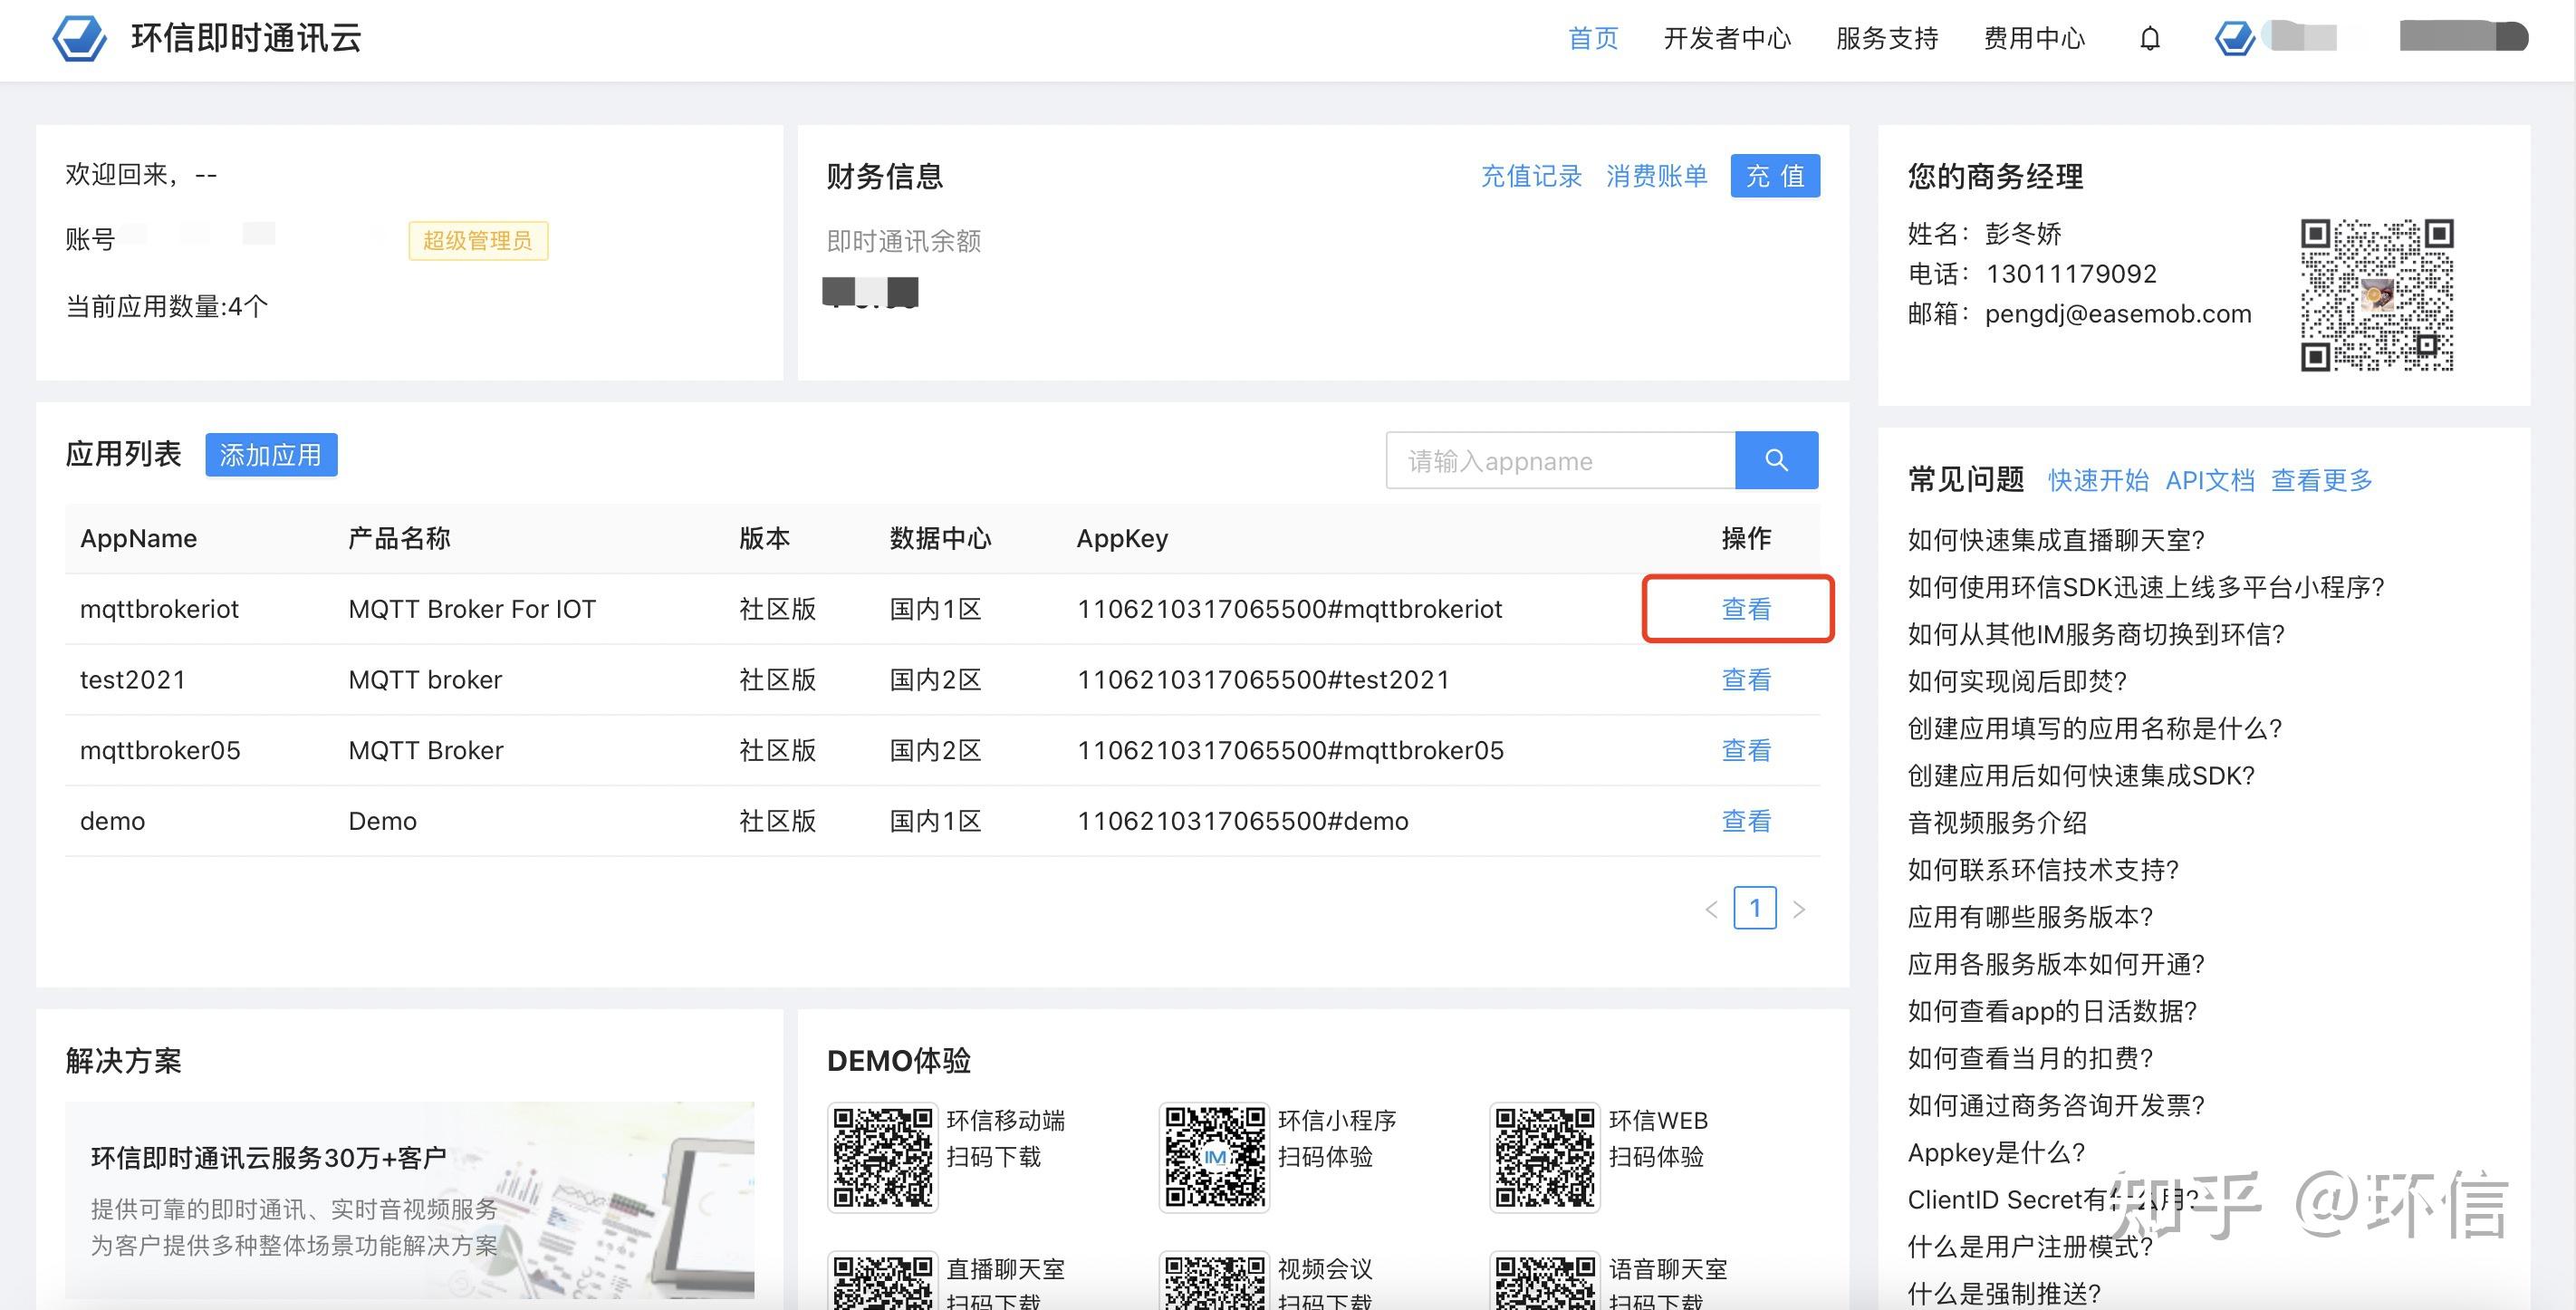This screenshot has width=2576, height=1310.
Task: Open the notification bell
Action: [2149, 39]
